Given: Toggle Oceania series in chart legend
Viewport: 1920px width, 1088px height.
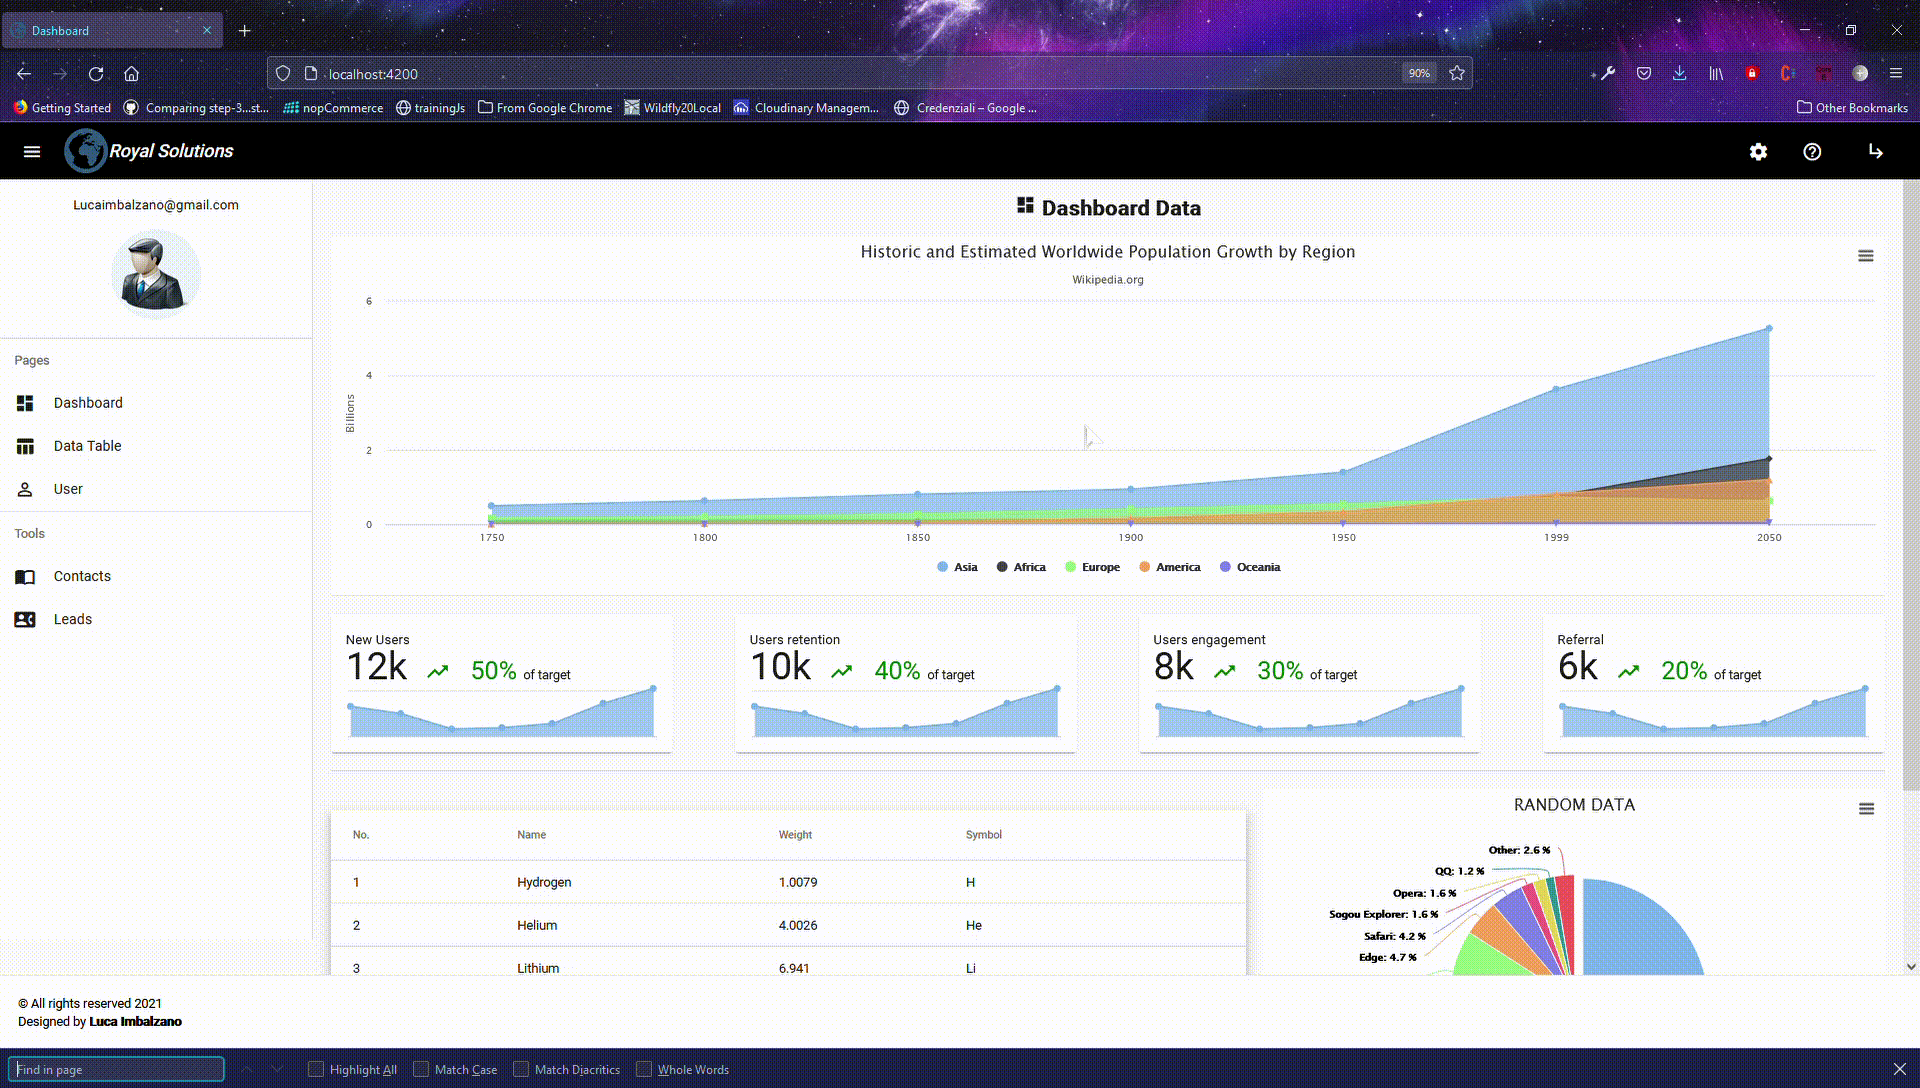Looking at the screenshot, I should click(1250, 567).
